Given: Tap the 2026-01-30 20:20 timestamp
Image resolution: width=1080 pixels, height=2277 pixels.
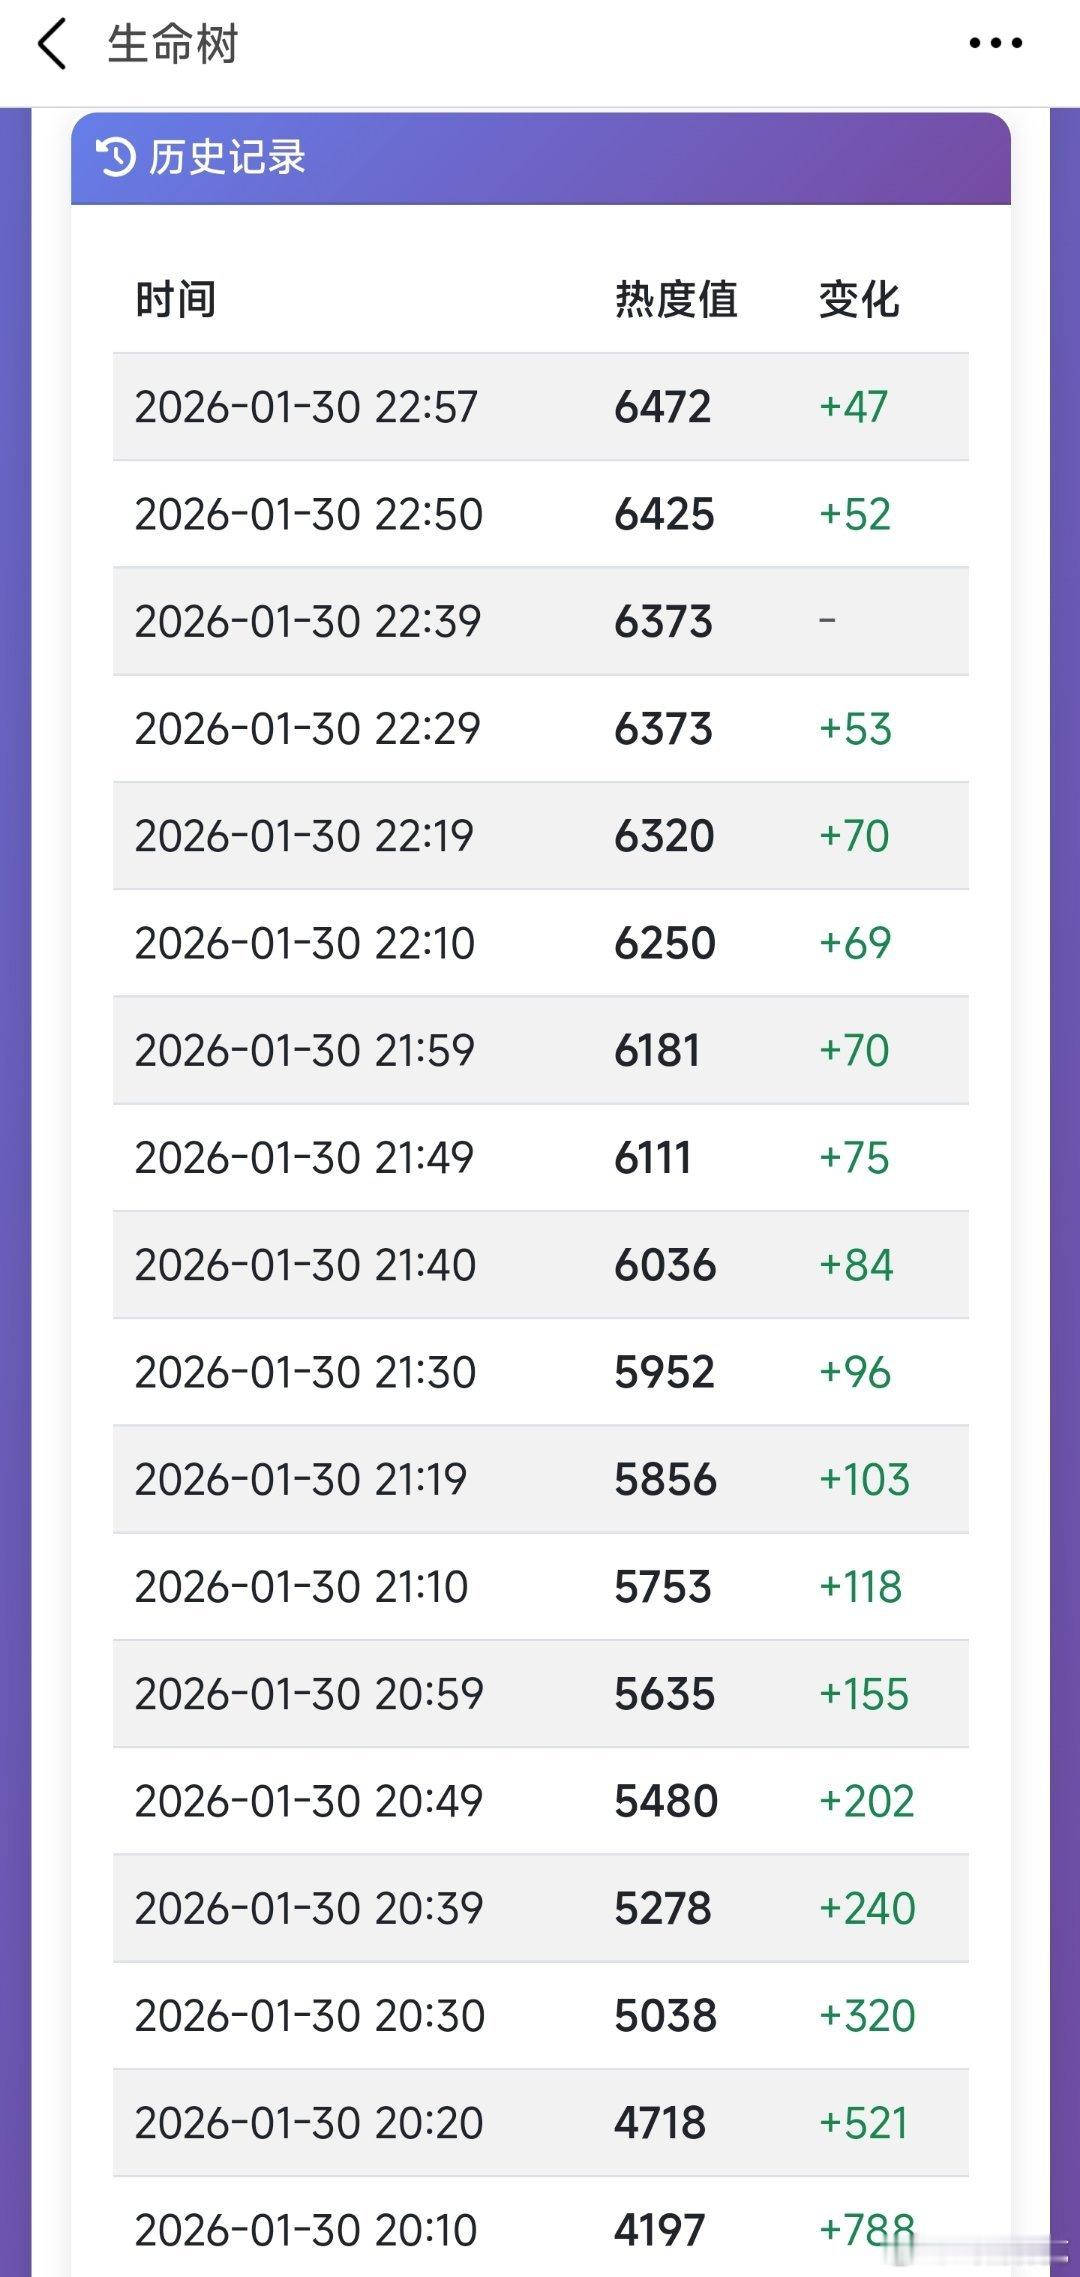Looking at the screenshot, I should pyautogui.click(x=309, y=2123).
